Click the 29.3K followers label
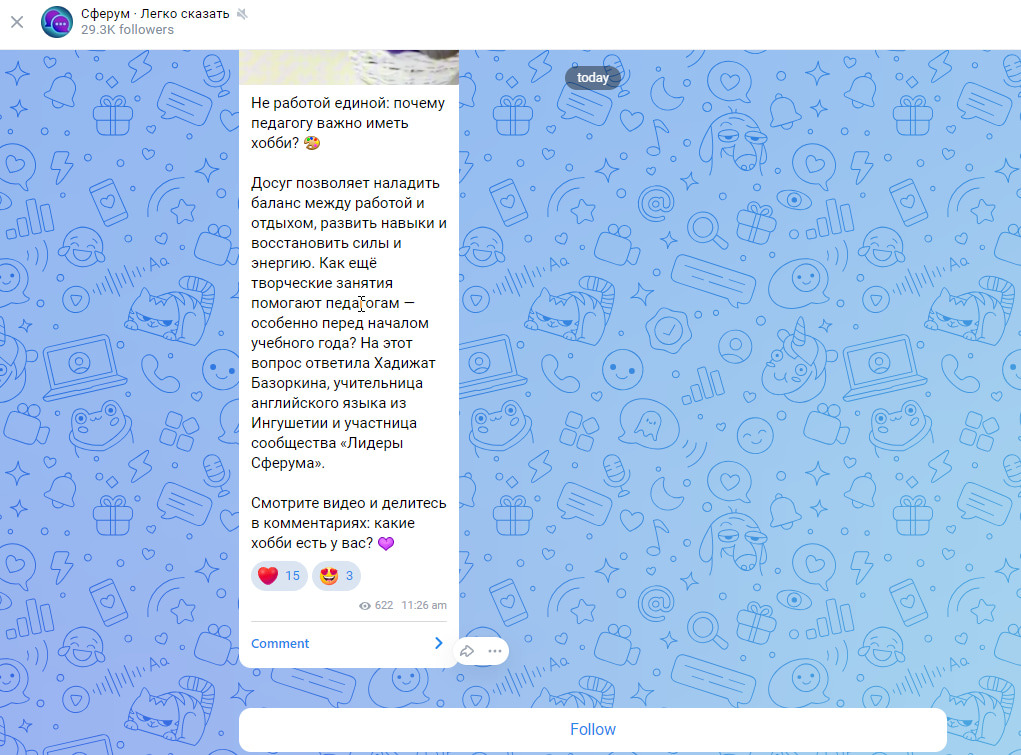Screen dimensions: 1021x755 (128, 30)
